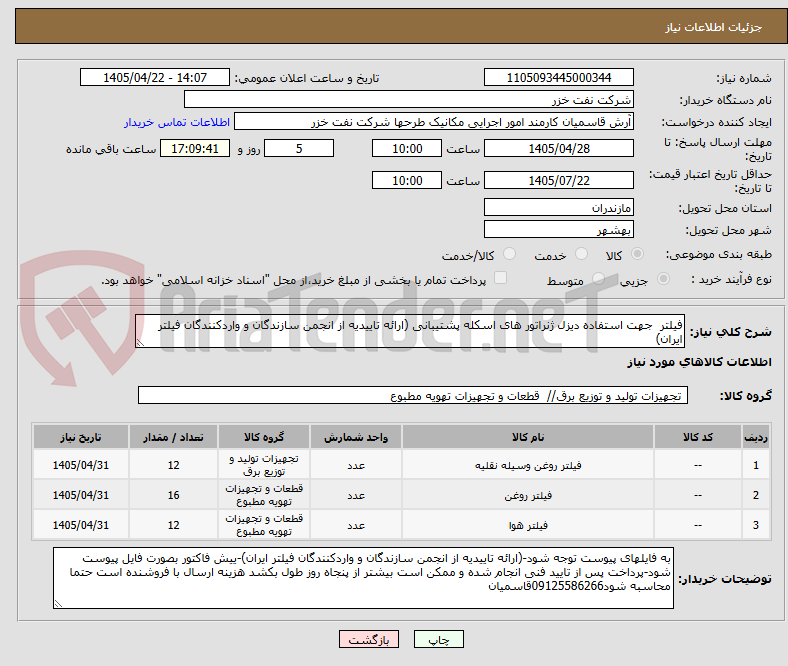Click the واحد شمارش column header
The image size is (788, 666).
(356, 437)
